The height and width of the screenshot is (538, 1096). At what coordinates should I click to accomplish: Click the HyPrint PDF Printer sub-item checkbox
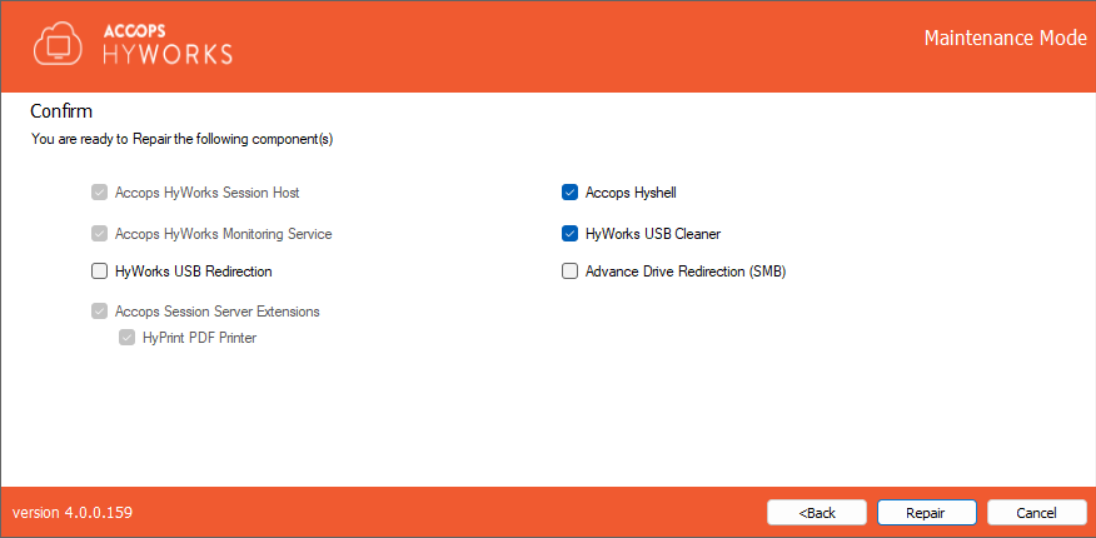point(127,338)
